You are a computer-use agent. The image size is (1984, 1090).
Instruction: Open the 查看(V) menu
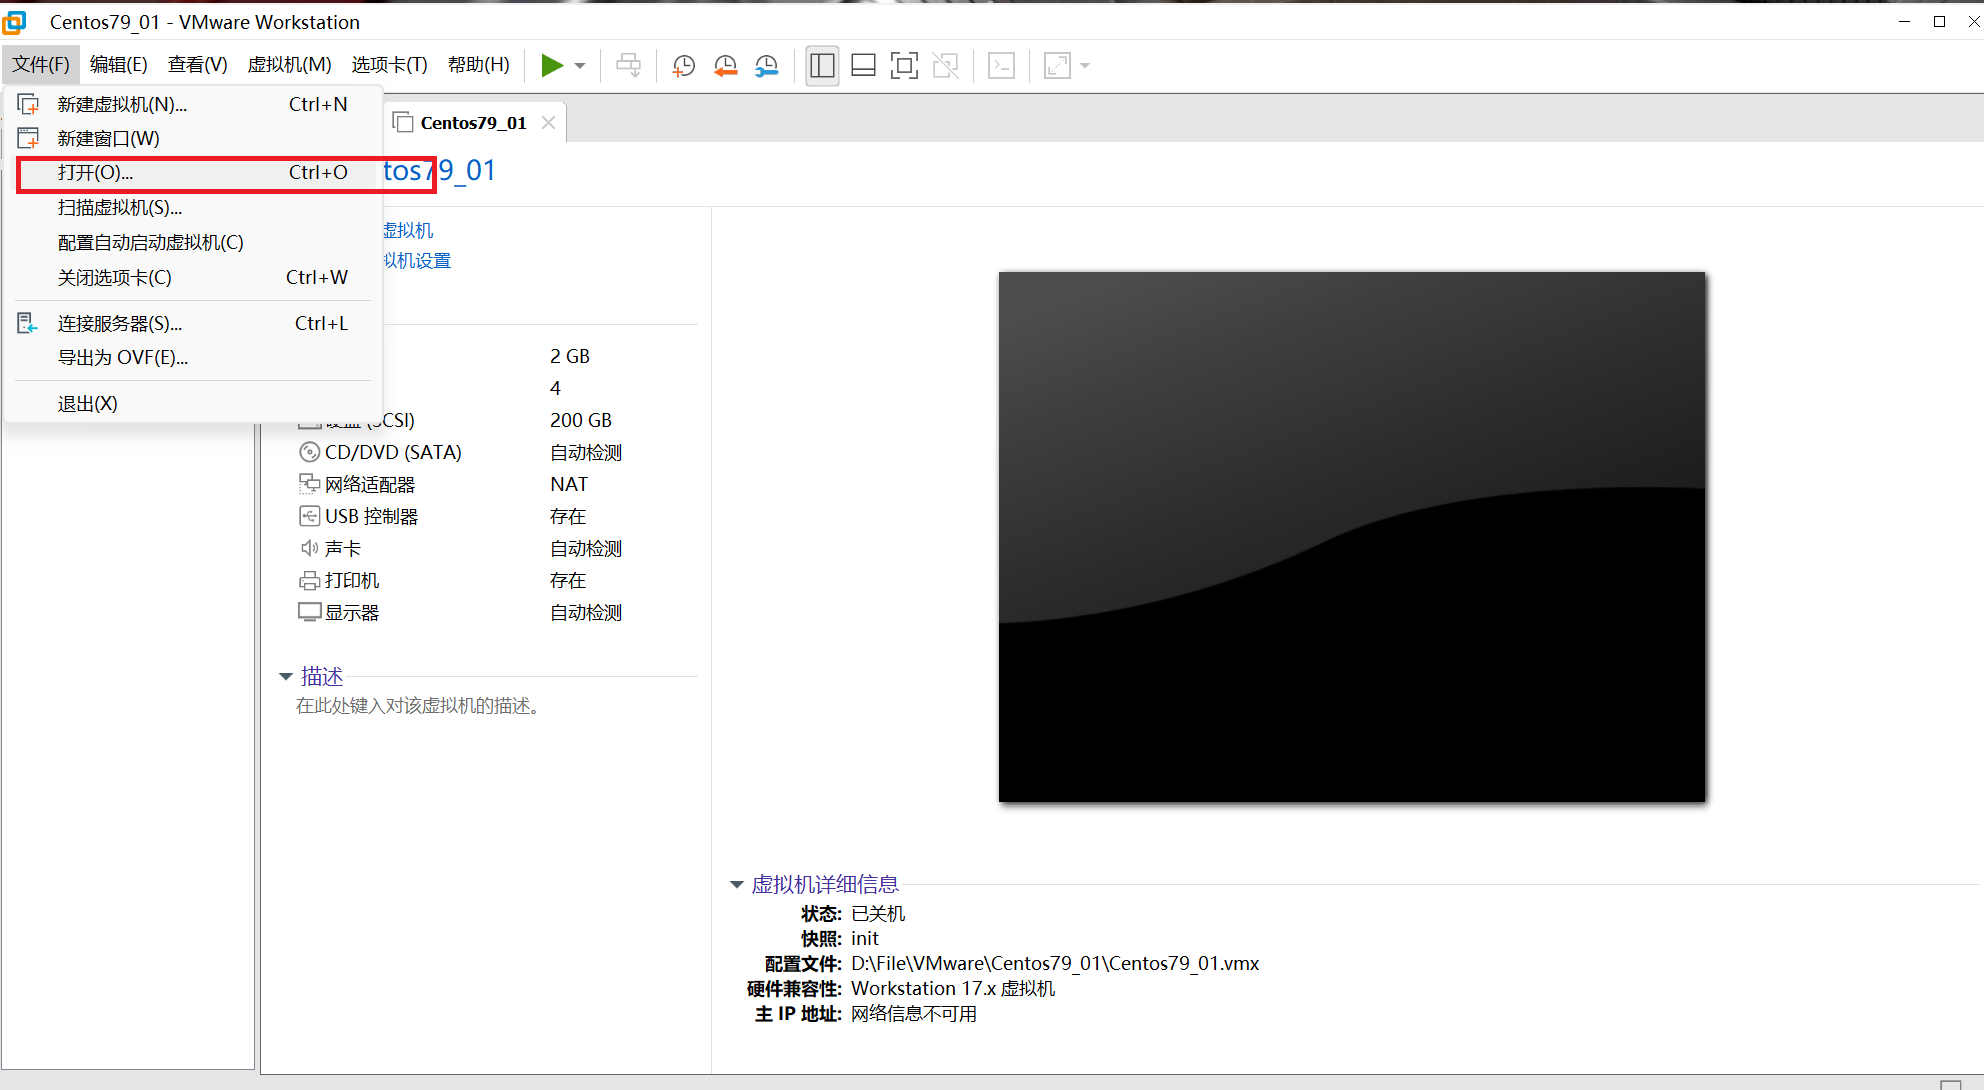(197, 65)
